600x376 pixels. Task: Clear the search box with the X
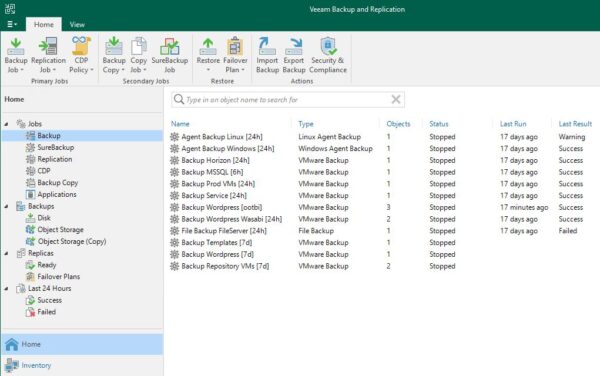pyautogui.click(x=396, y=99)
